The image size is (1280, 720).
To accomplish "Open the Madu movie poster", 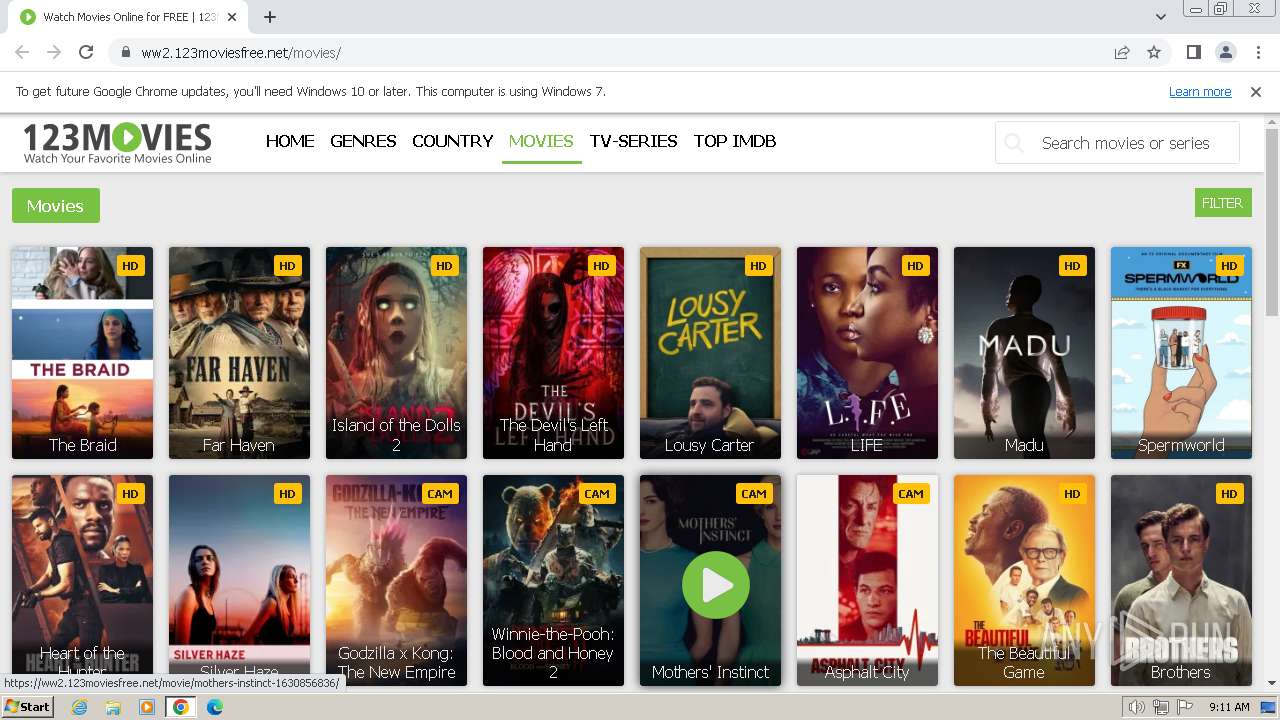I will [1024, 353].
